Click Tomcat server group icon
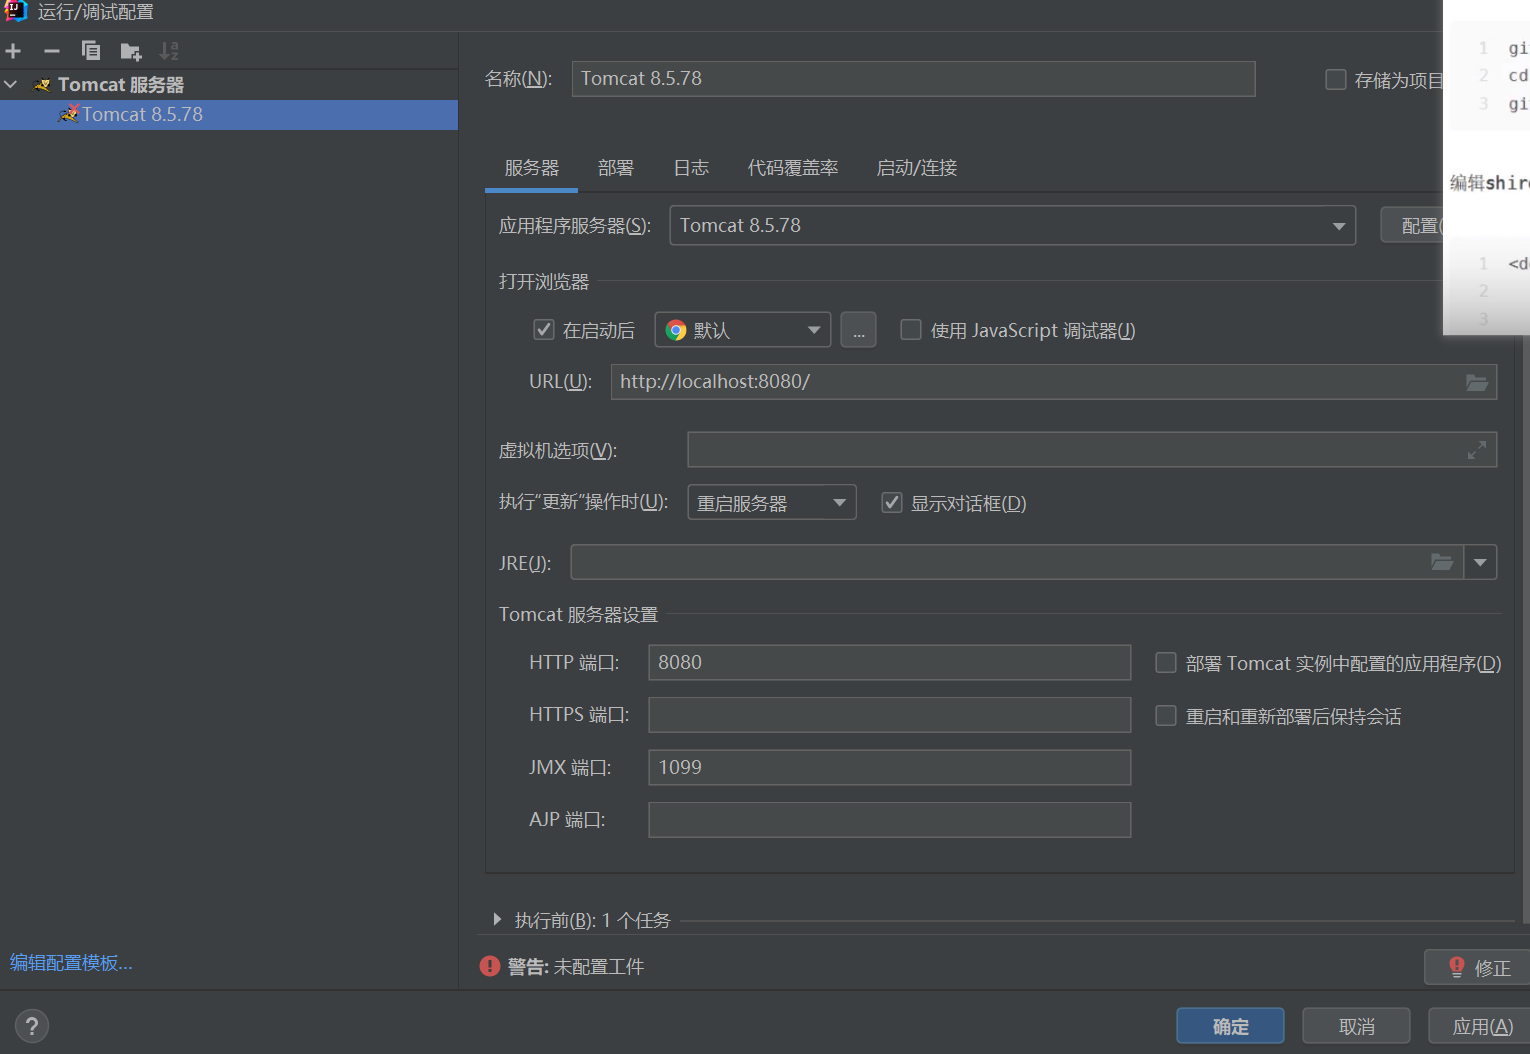This screenshot has height=1054, width=1530. tap(42, 85)
